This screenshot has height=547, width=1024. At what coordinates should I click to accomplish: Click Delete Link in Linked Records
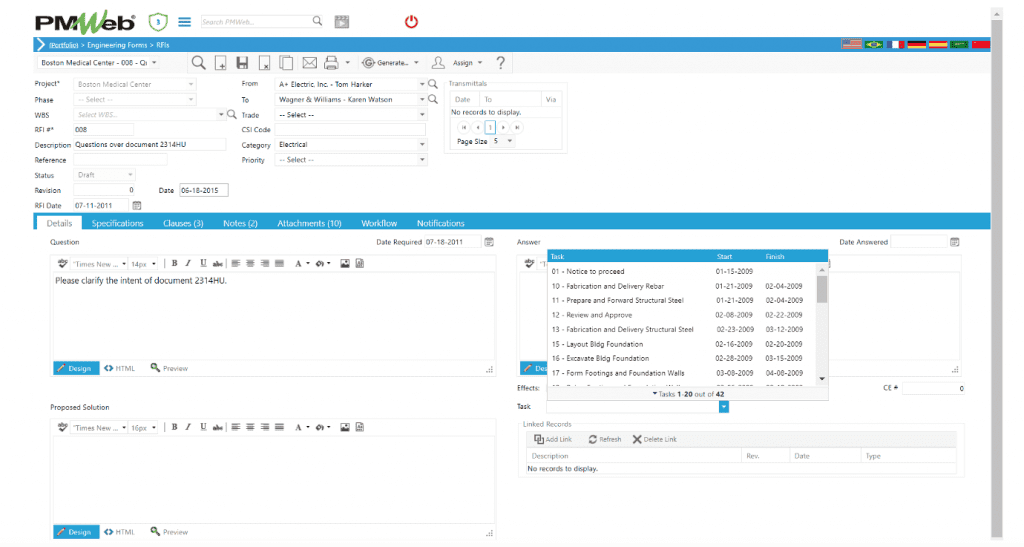pyautogui.click(x=654, y=439)
